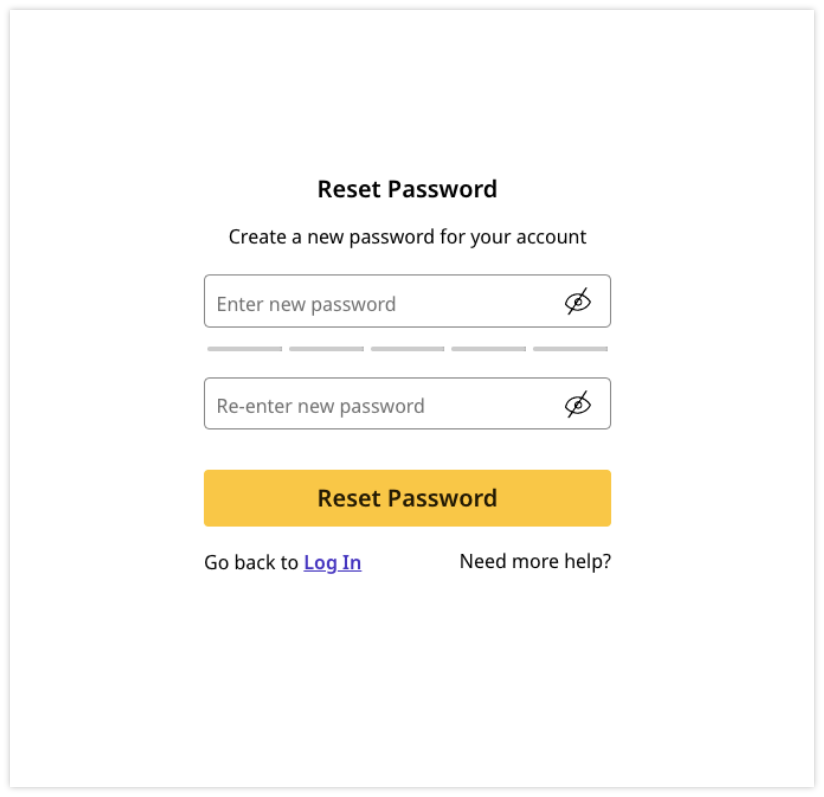This screenshot has height=797, width=824.
Task: Select the last password strength bar segment
Action: 571,349
